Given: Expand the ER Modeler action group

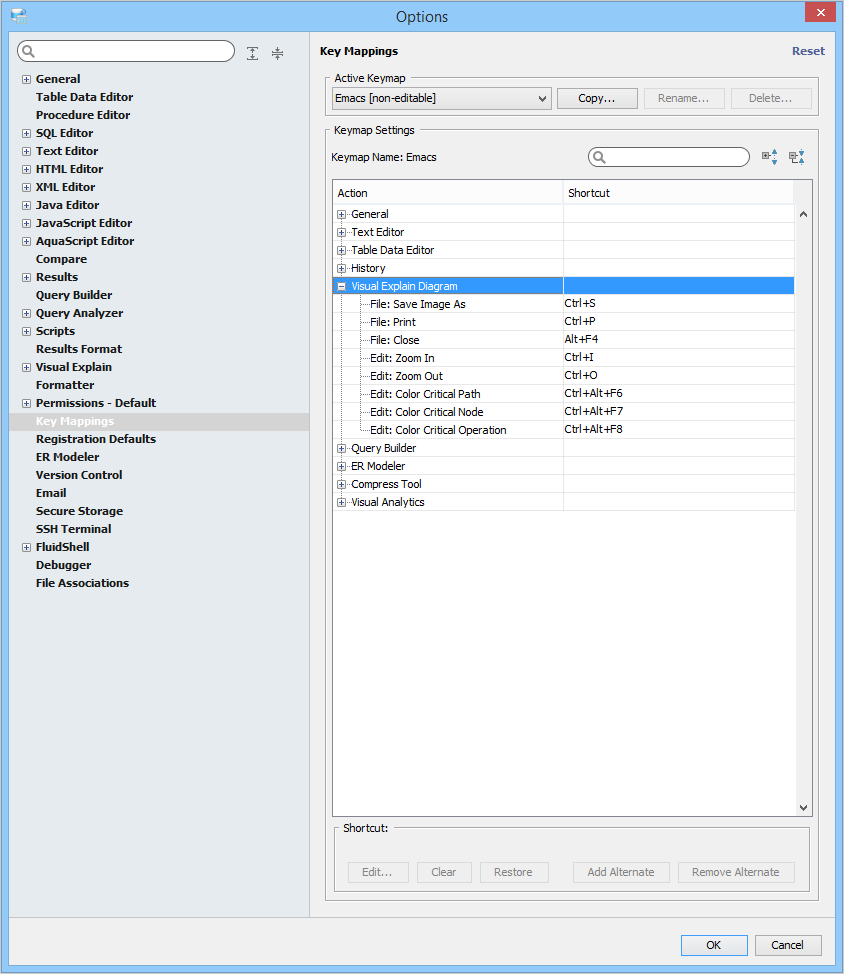Looking at the screenshot, I should 341,467.
